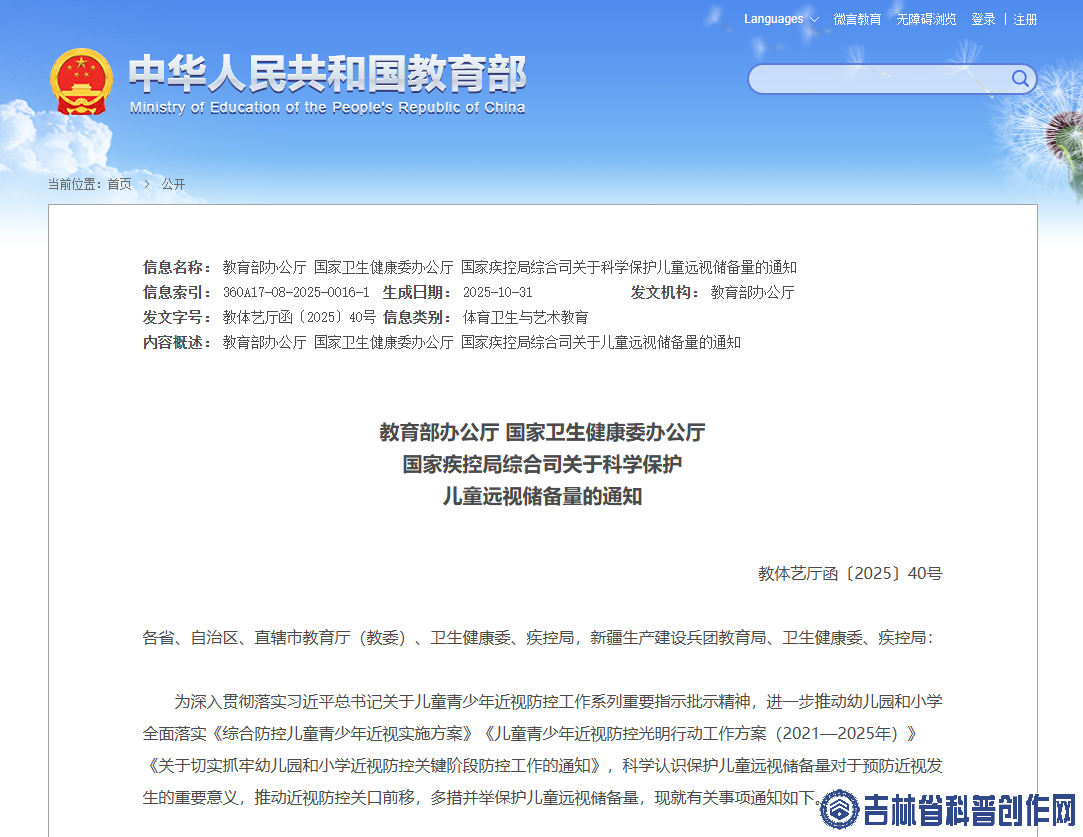Click the English Ministry of Education subtitle

[x=327, y=108]
